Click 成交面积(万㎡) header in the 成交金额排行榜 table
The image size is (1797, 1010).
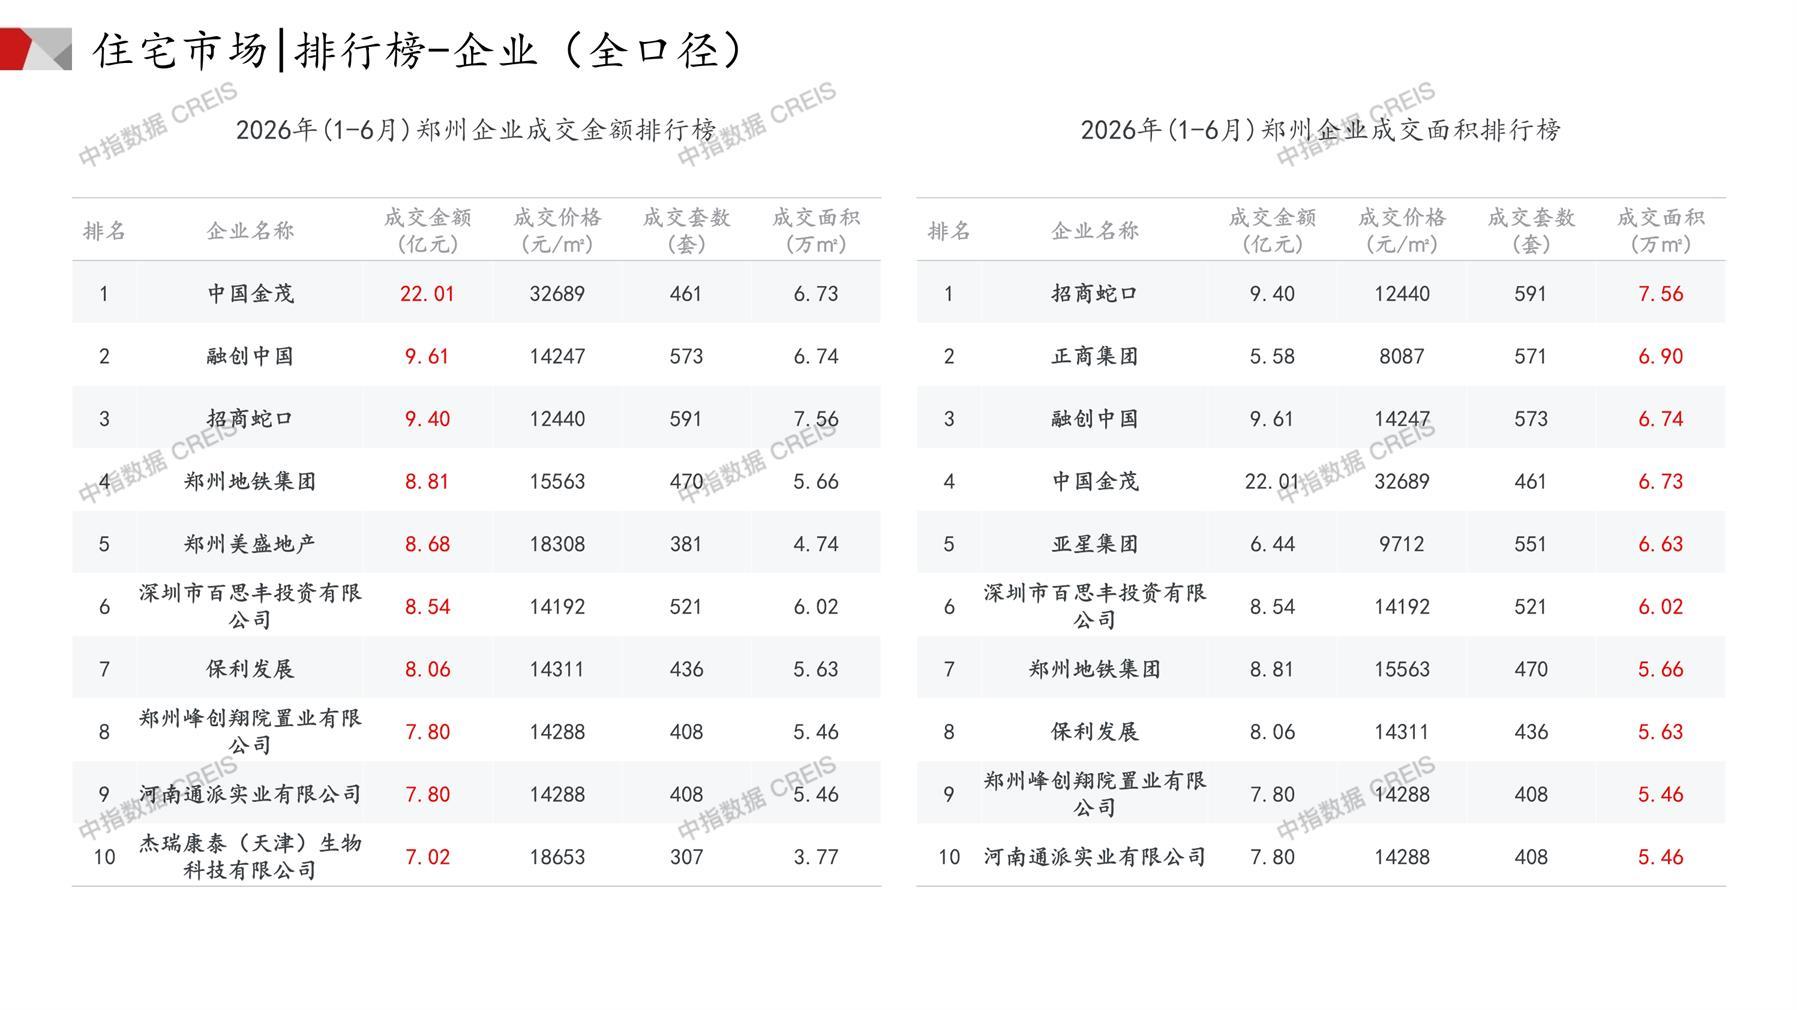(x=816, y=231)
